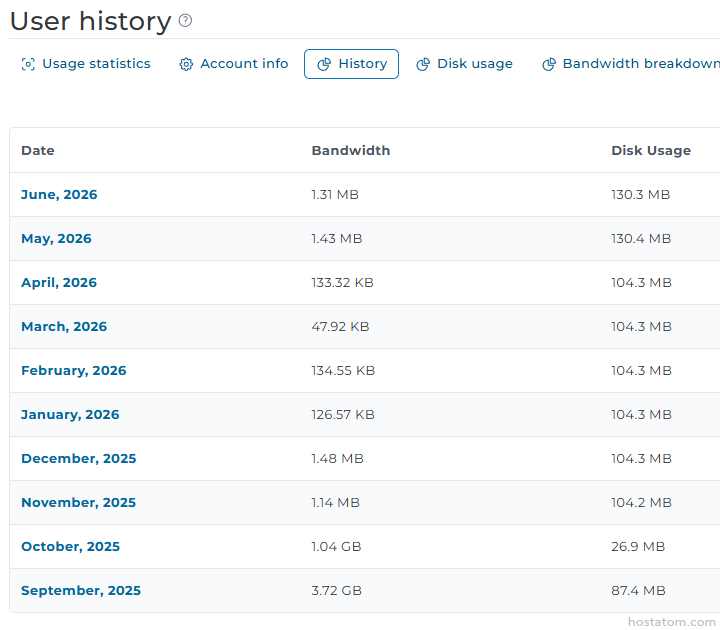Go to the Disk usage tab
Screen dimensions: 720x630
(x=464, y=64)
